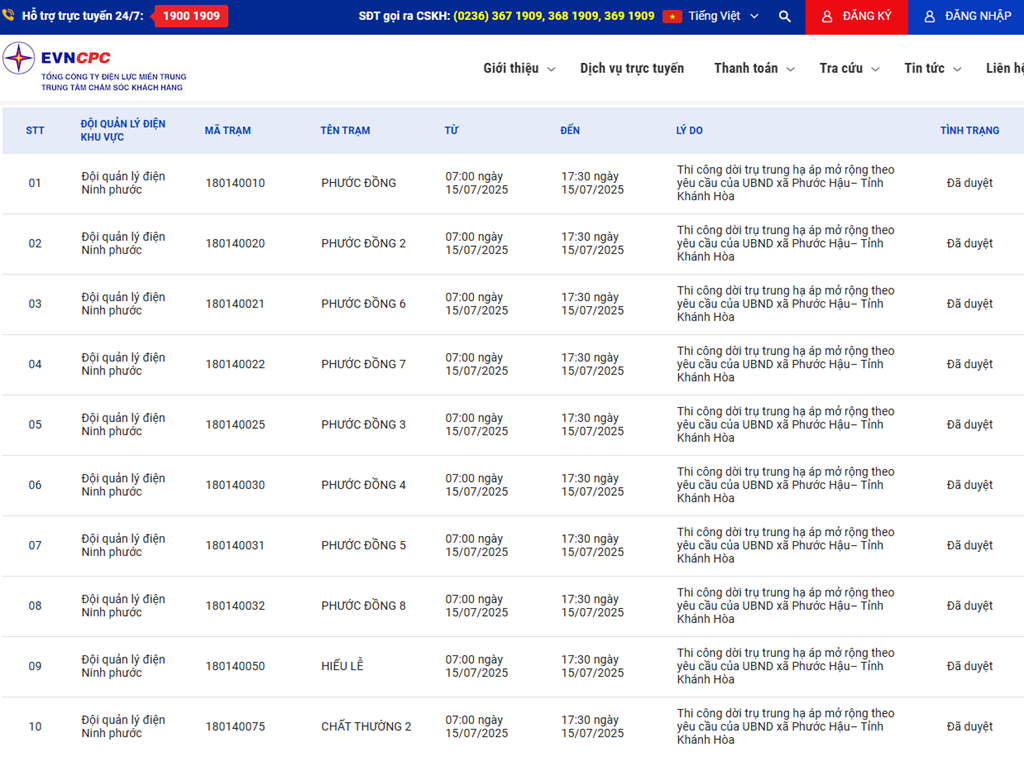Expand the Tin tức menu chevron
1024x757 pixels.
tap(957, 69)
